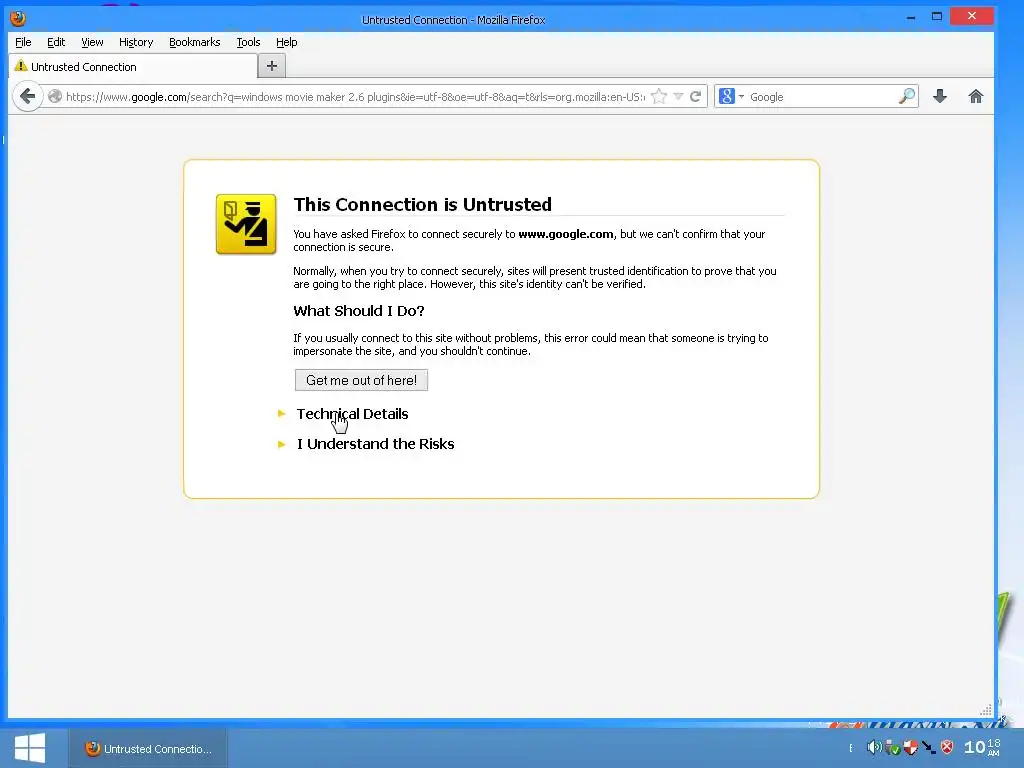Click the taskbar clock showing 10:18
Image resolution: width=1024 pixels, height=768 pixels.
point(982,747)
